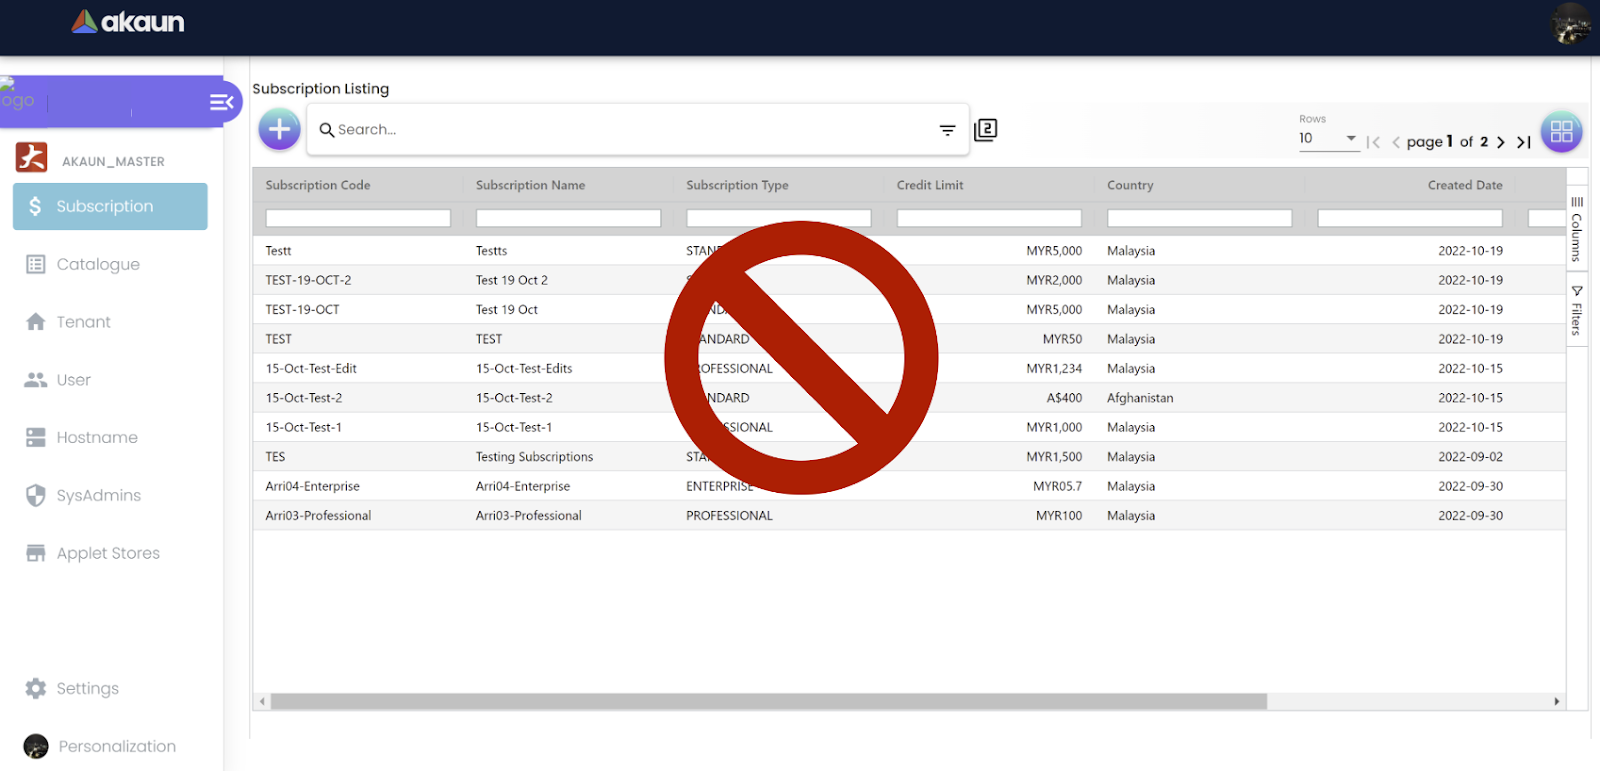The height and width of the screenshot is (771, 1600).
Task: Focus the Search input field
Action: tap(630, 130)
